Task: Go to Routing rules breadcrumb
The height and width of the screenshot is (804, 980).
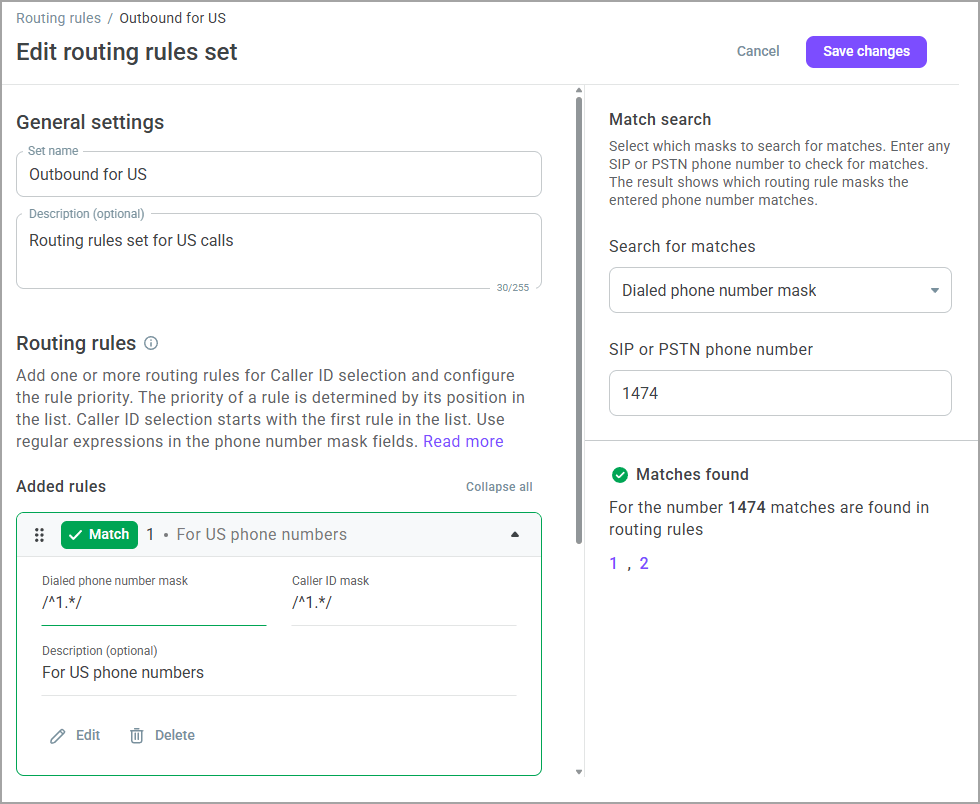Action: pos(58,18)
